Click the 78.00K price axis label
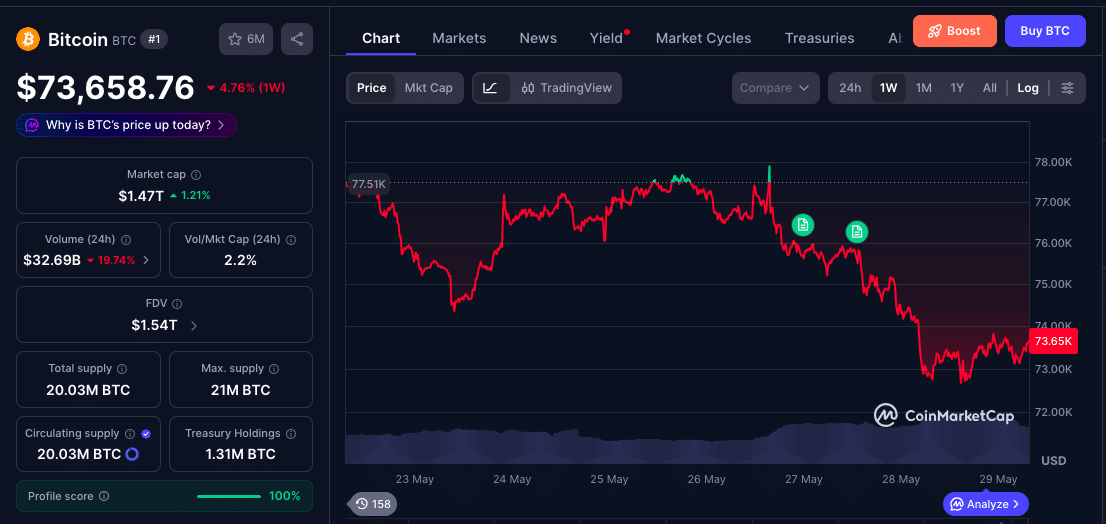The height and width of the screenshot is (524, 1106). tap(1053, 162)
